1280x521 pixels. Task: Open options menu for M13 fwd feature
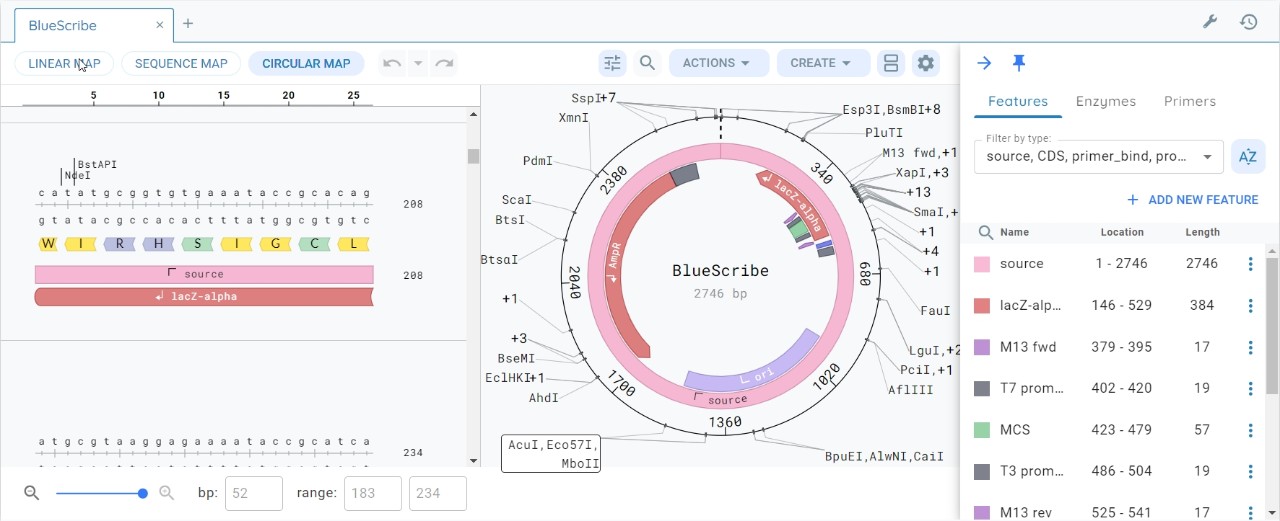1250,347
